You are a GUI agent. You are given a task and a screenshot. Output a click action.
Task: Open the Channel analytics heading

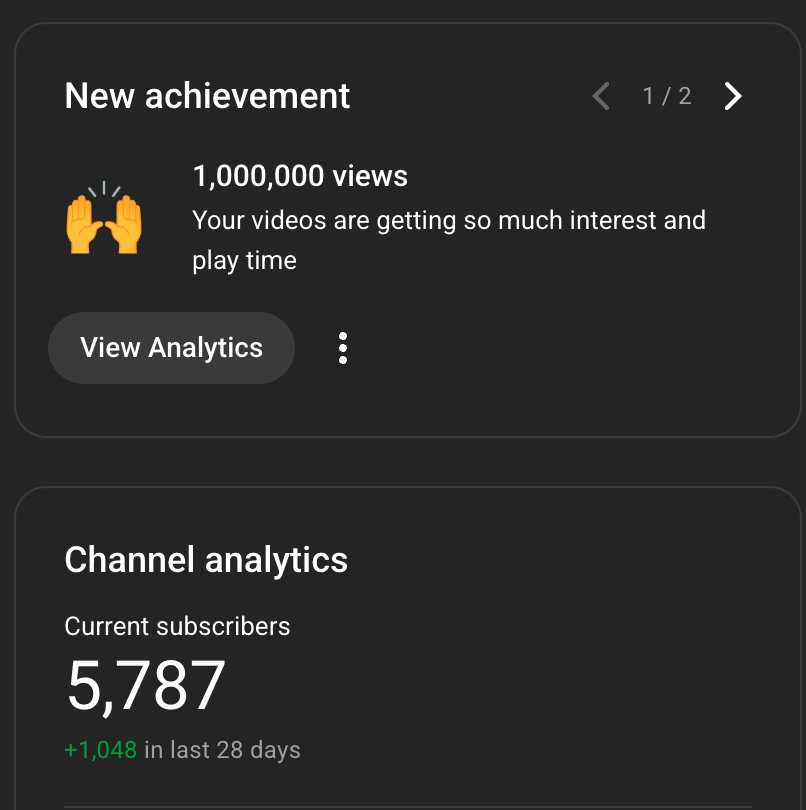[x=206, y=560]
